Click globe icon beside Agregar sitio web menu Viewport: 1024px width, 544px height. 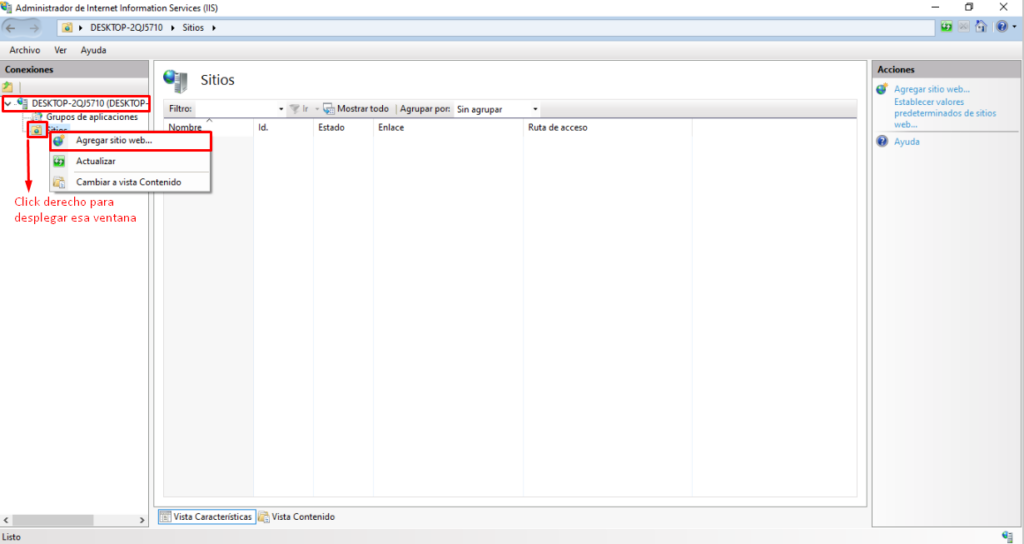tap(59, 140)
